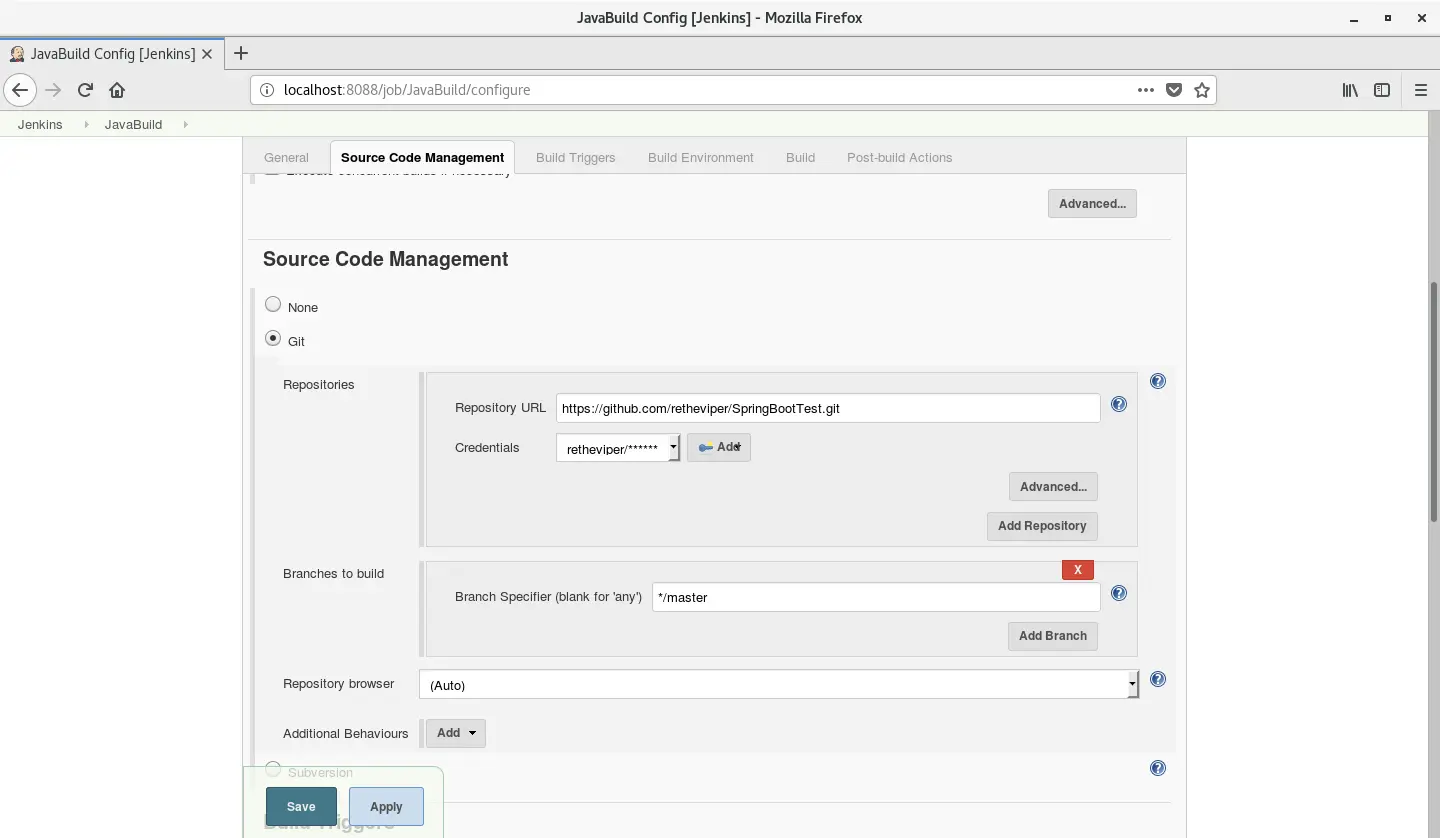1440x838 pixels.
Task: Delete branch with red X button
Action: tap(1078, 570)
